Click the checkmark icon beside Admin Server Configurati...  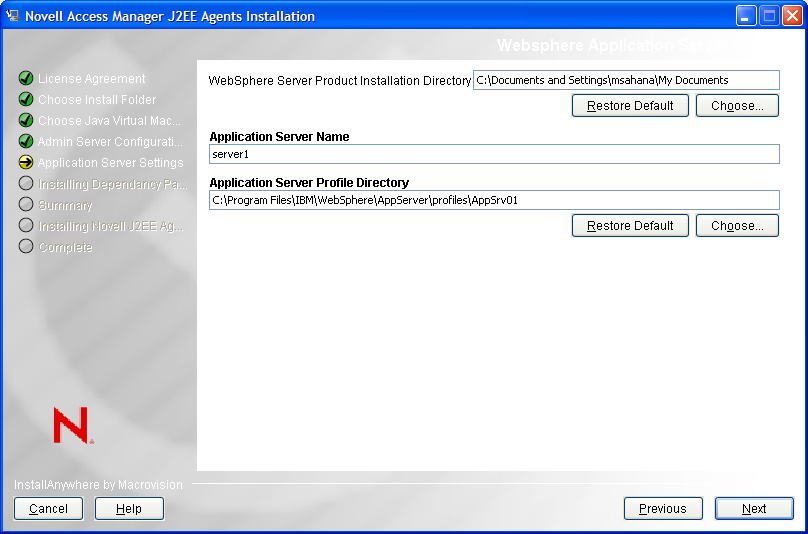[26, 141]
